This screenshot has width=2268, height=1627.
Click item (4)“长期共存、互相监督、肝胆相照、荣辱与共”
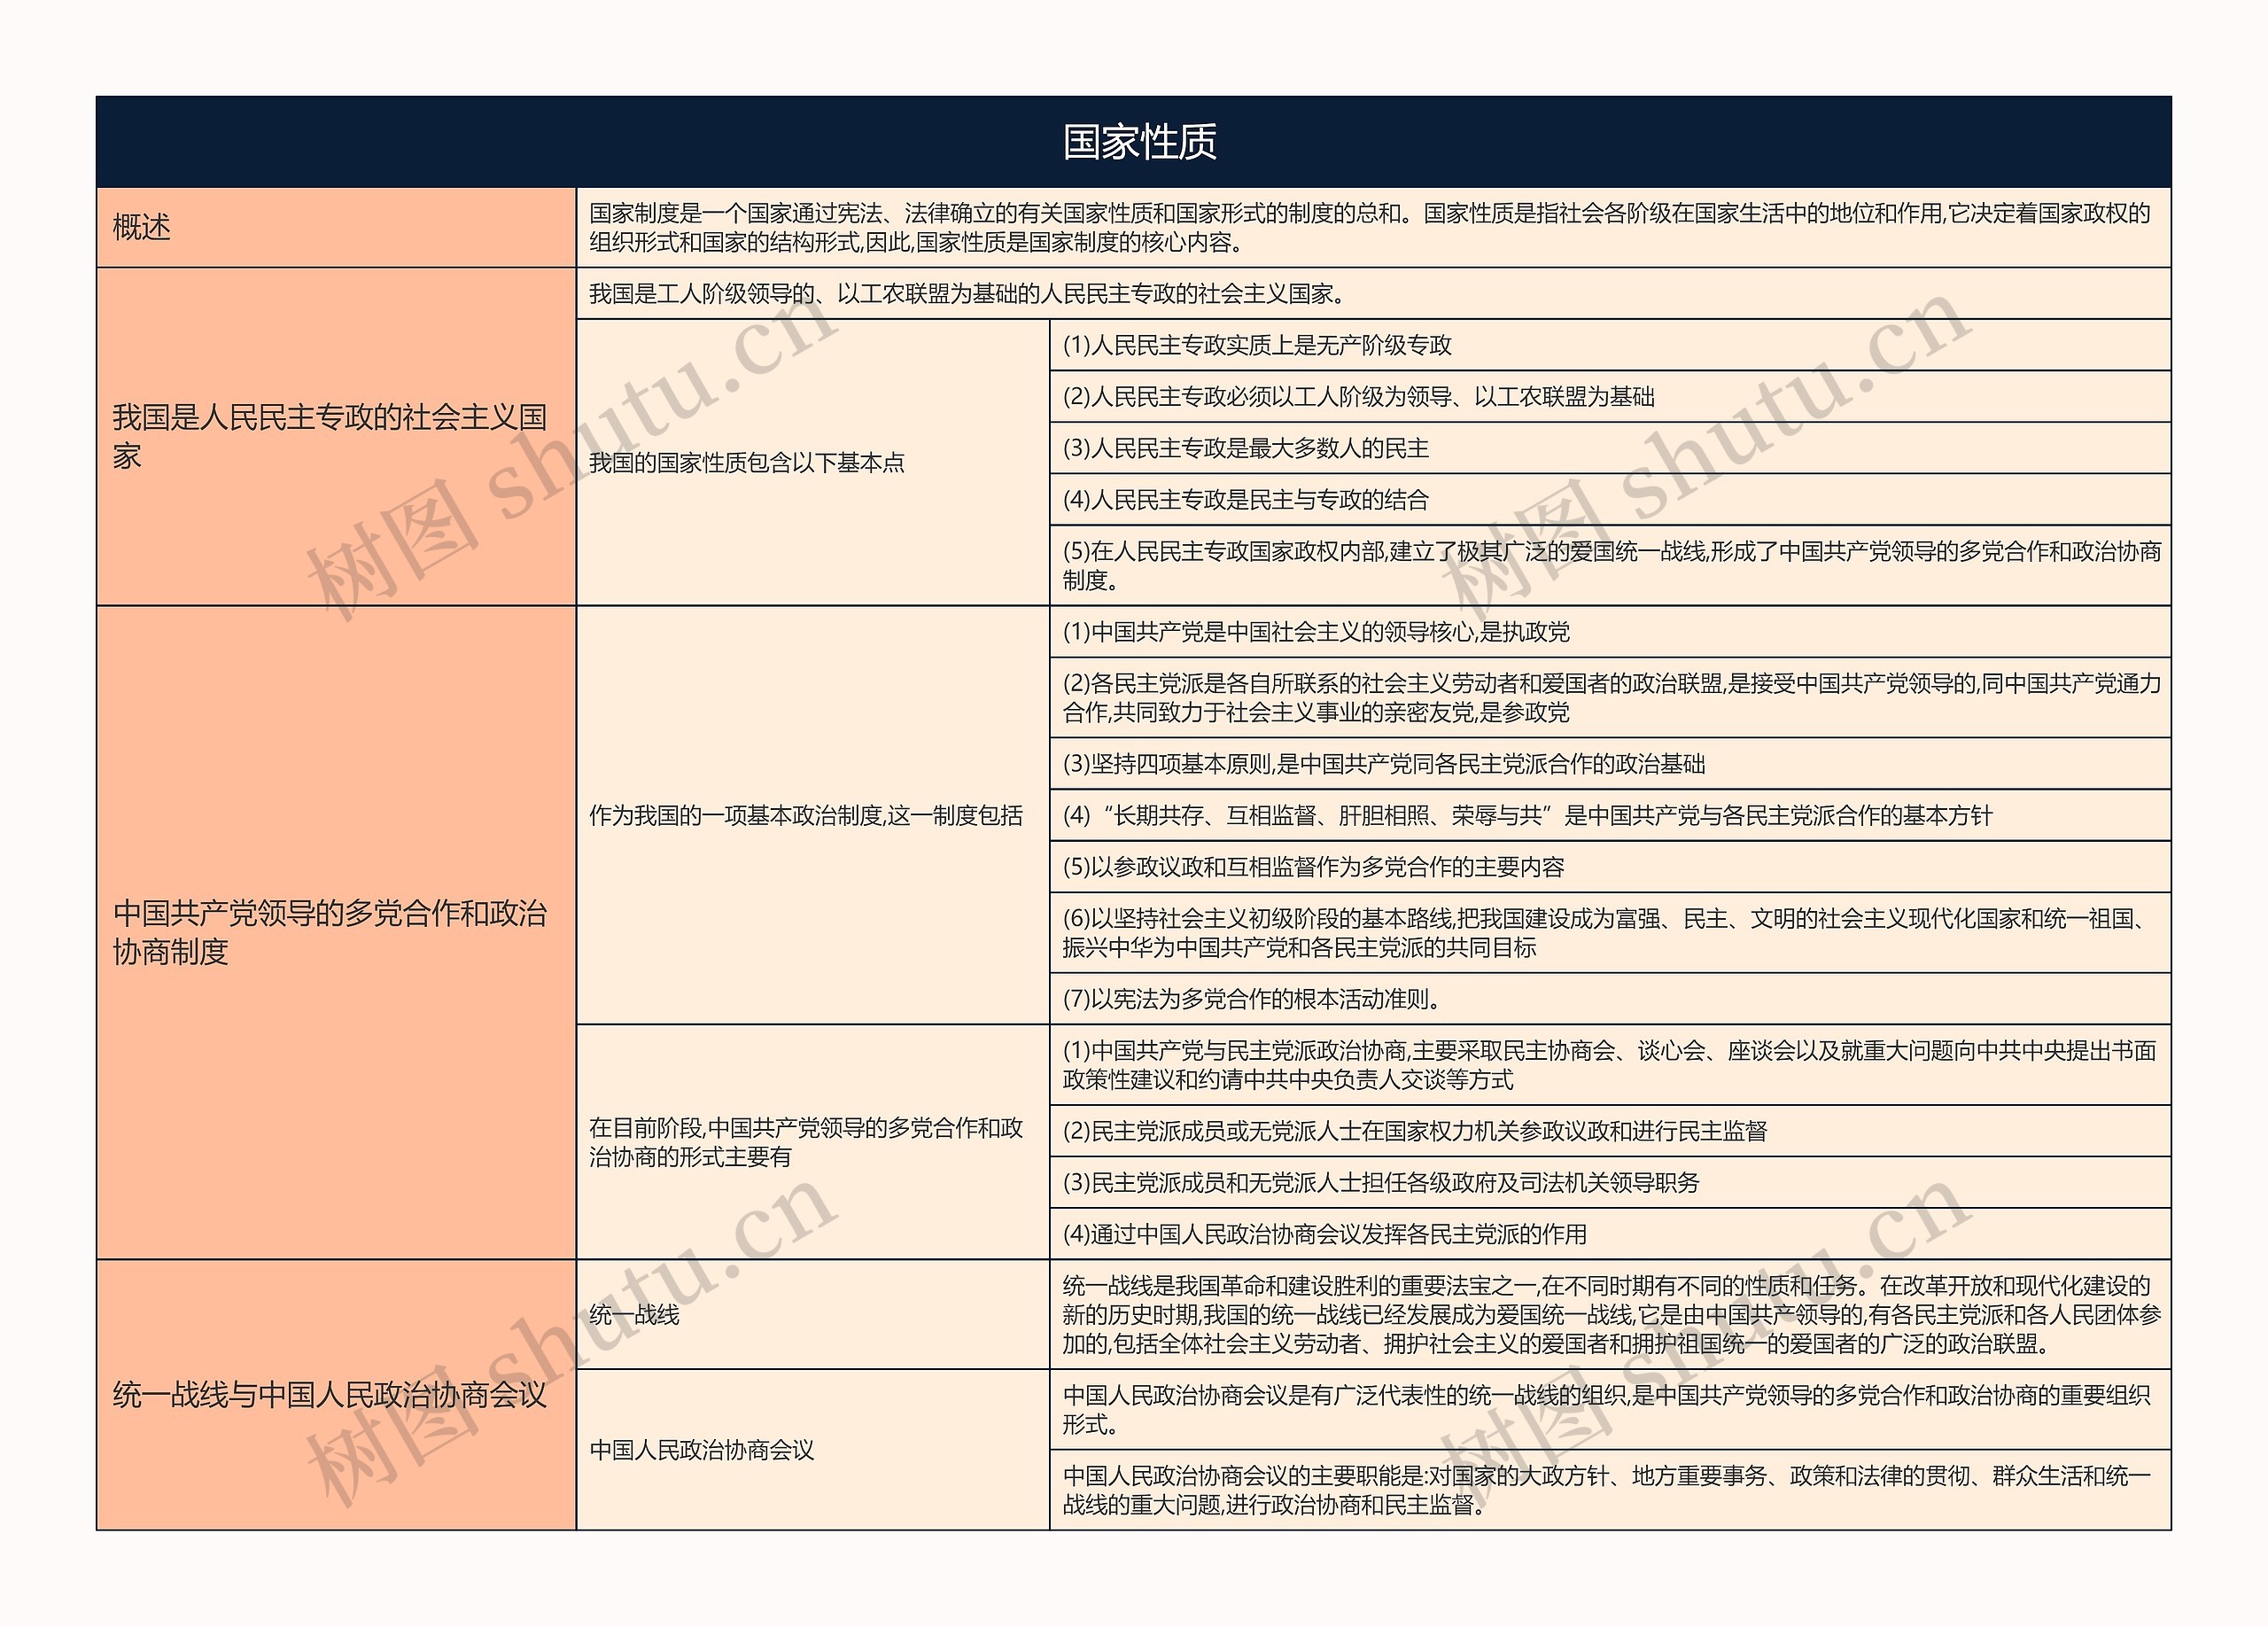coord(1610,815)
